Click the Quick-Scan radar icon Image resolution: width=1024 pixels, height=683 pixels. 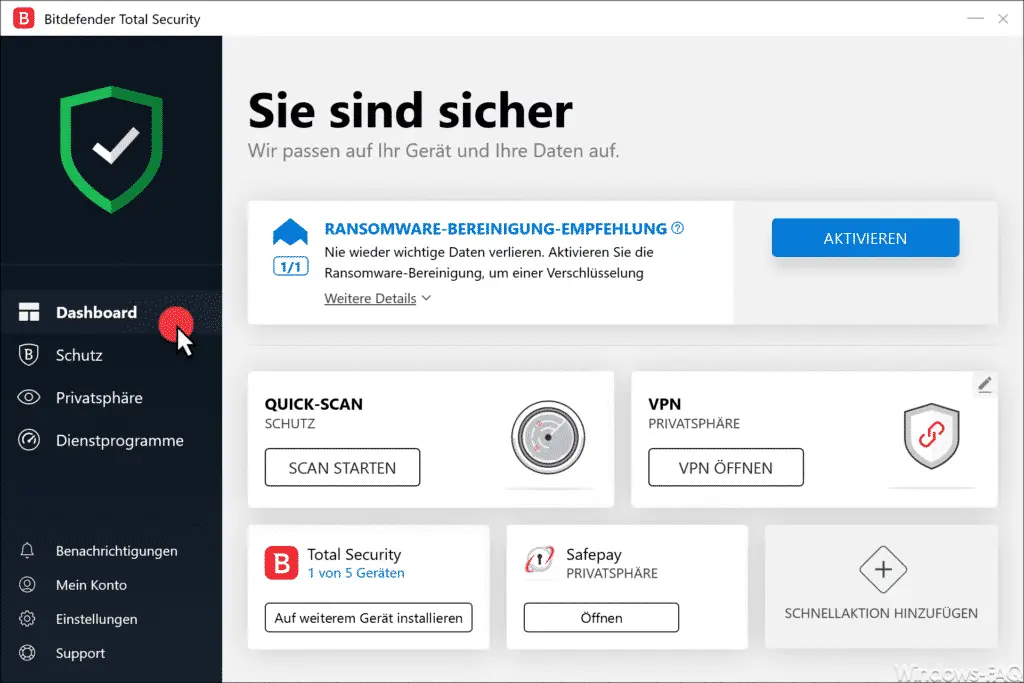pyautogui.click(x=548, y=437)
